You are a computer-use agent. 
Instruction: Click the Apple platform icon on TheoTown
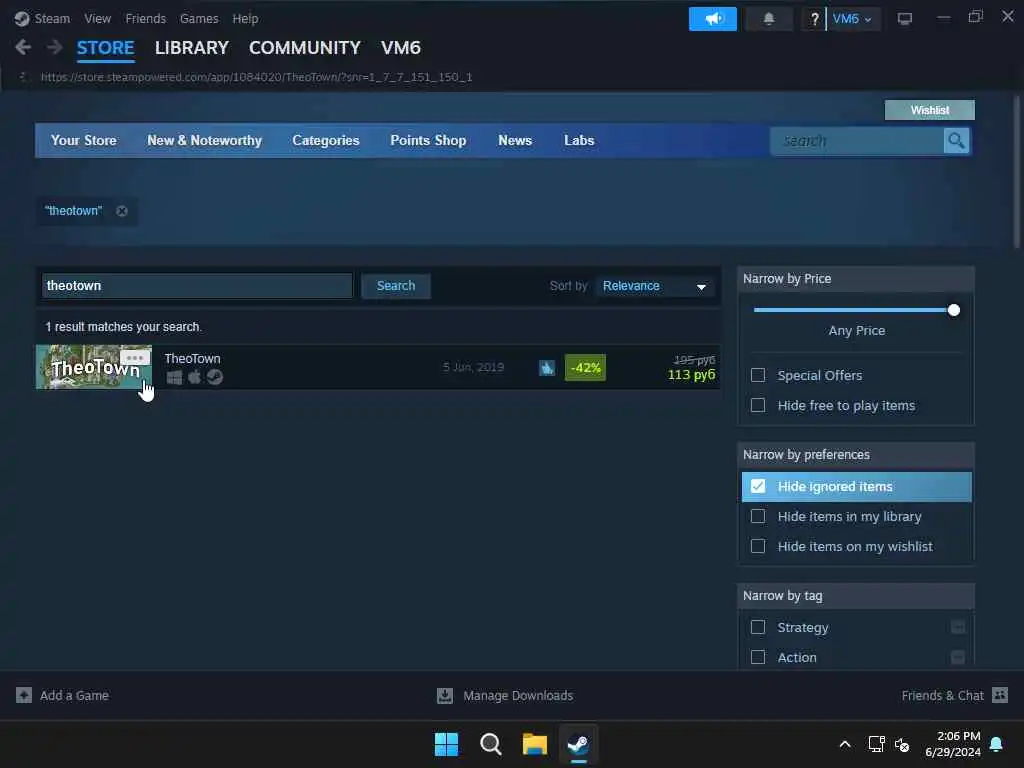(x=194, y=377)
